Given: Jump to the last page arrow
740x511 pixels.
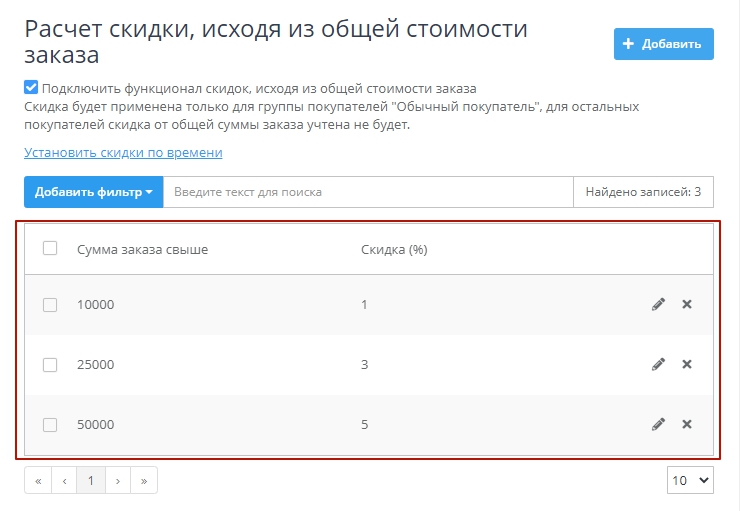Looking at the screenshot, I should tap(144, 481).
